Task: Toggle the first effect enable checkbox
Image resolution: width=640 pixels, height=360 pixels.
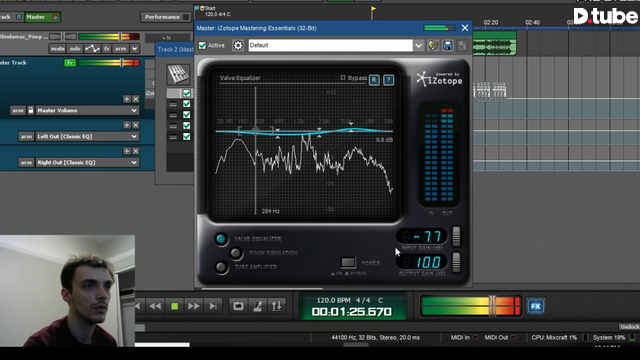Action: tap(187, 93)
